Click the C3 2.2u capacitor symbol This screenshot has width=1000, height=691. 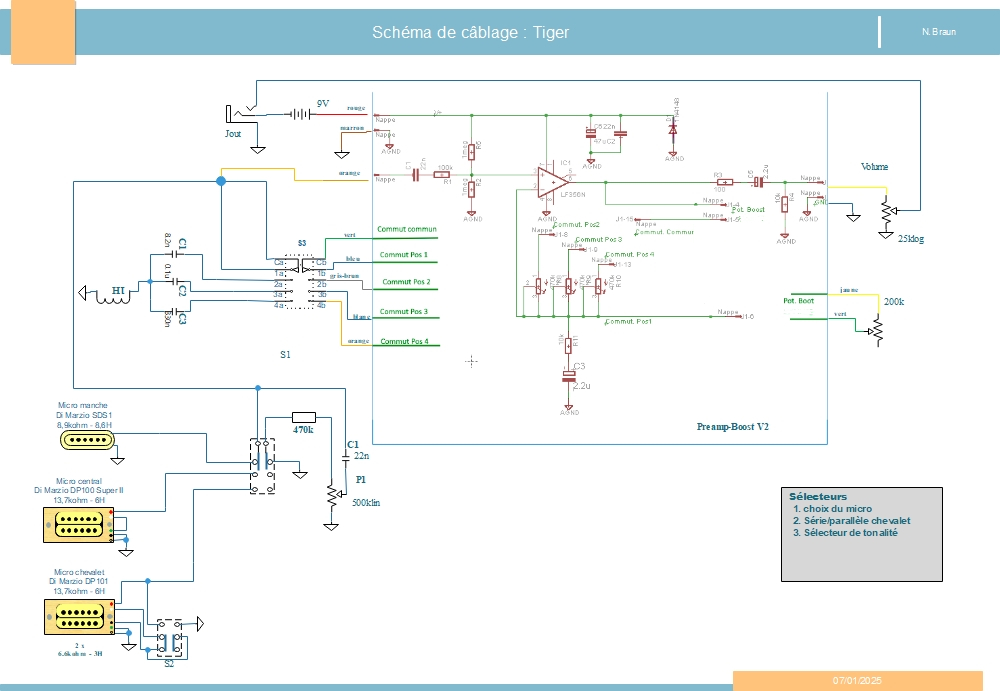[x=569, y=377]
